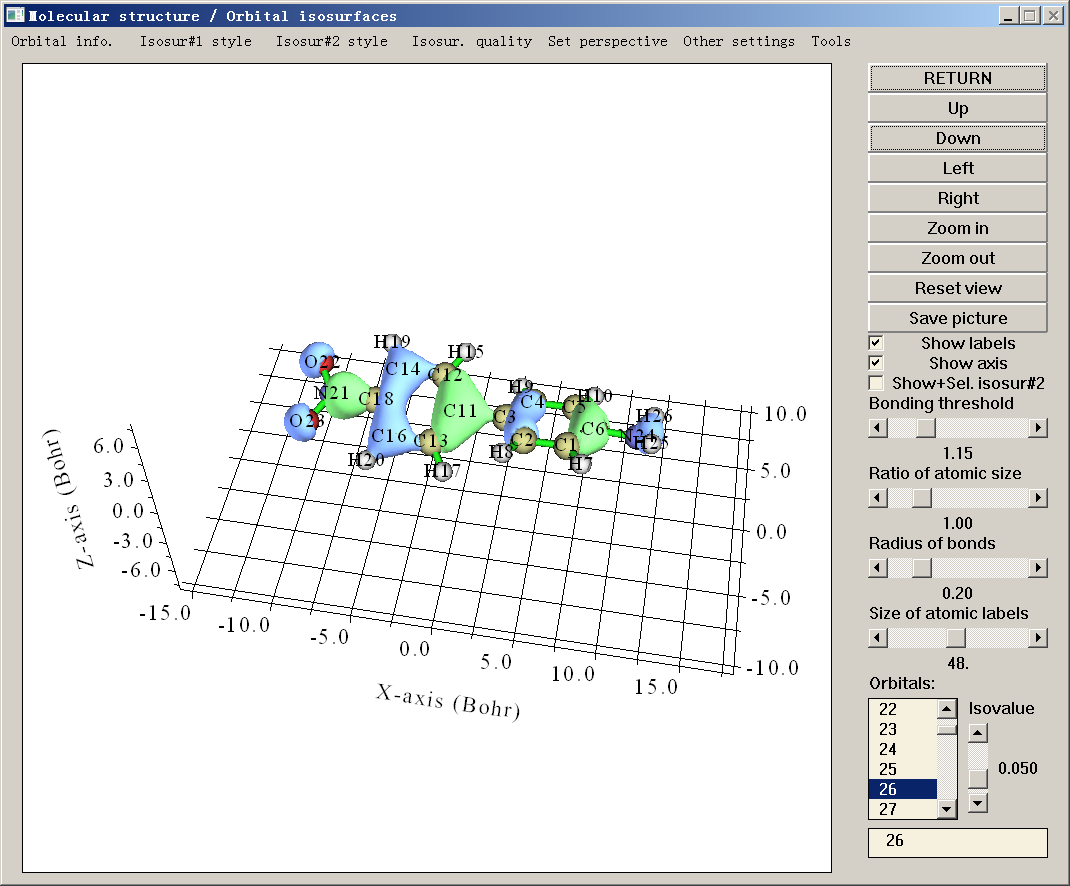The height and width of the screenshot is (886, 1070).
Task: Click the Isovalue slider down arrow
Action: click(978, 803)
